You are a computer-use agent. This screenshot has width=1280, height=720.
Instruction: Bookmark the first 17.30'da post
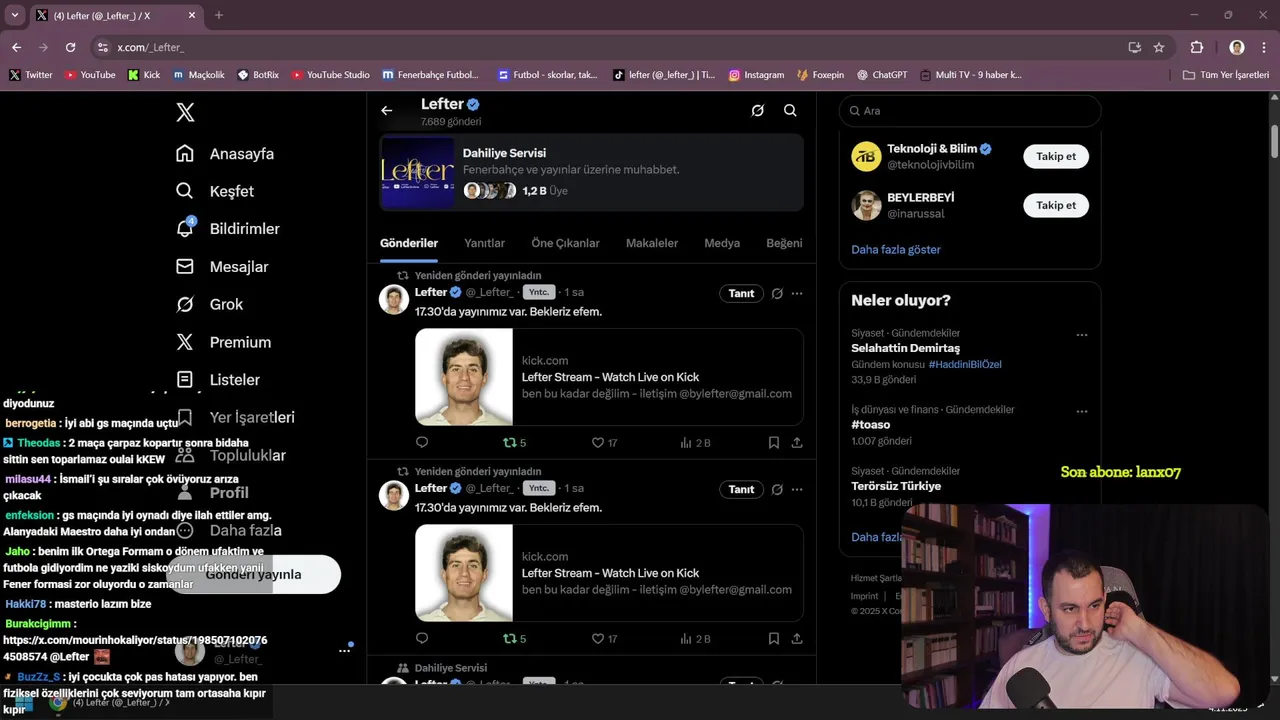pyautogui.click(x=774, y=442)
